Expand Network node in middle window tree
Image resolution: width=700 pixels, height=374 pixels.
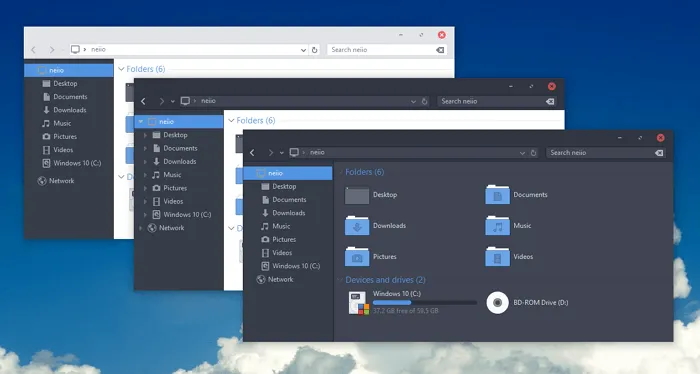(141, 228)
